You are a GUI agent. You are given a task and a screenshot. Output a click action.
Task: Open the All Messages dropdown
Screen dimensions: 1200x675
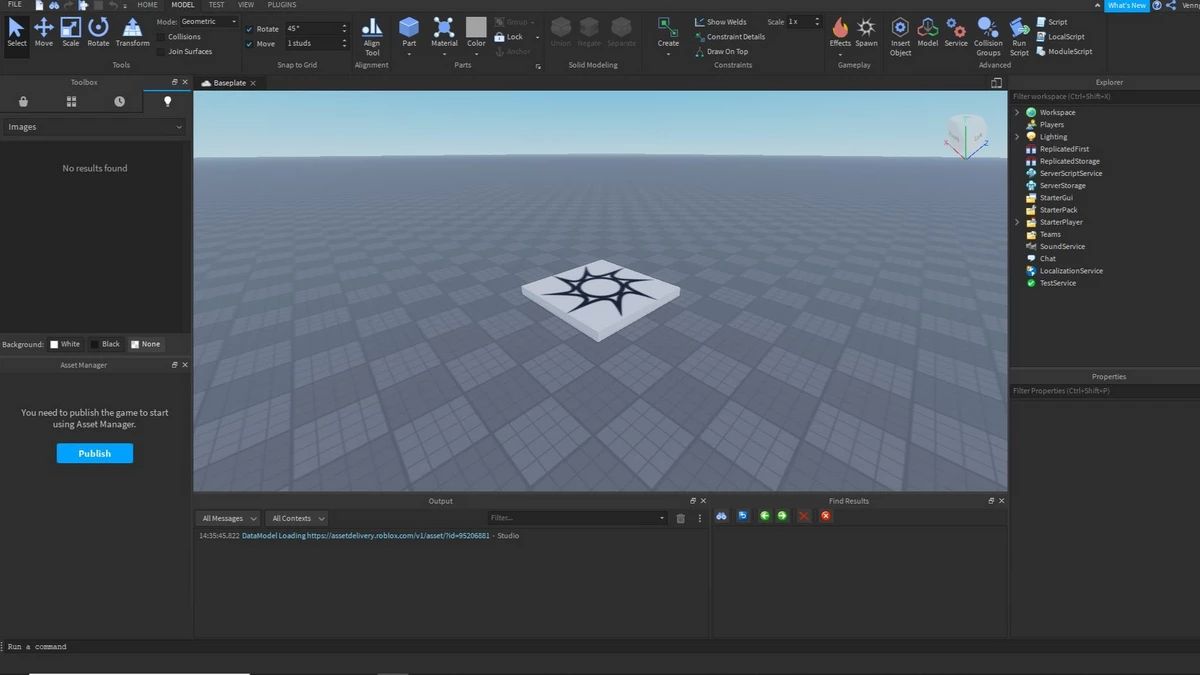[x=227, y=518]
